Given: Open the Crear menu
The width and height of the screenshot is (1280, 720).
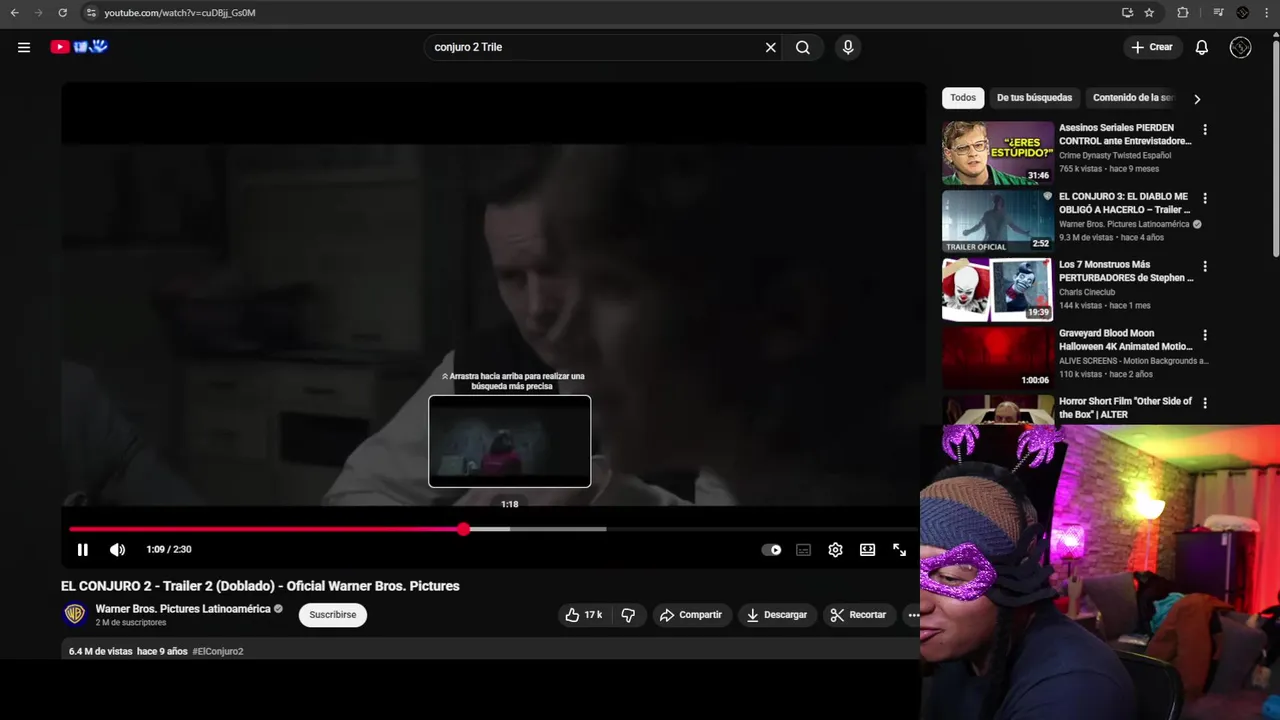Looking at the screenshot, I should pos(1152,47).
